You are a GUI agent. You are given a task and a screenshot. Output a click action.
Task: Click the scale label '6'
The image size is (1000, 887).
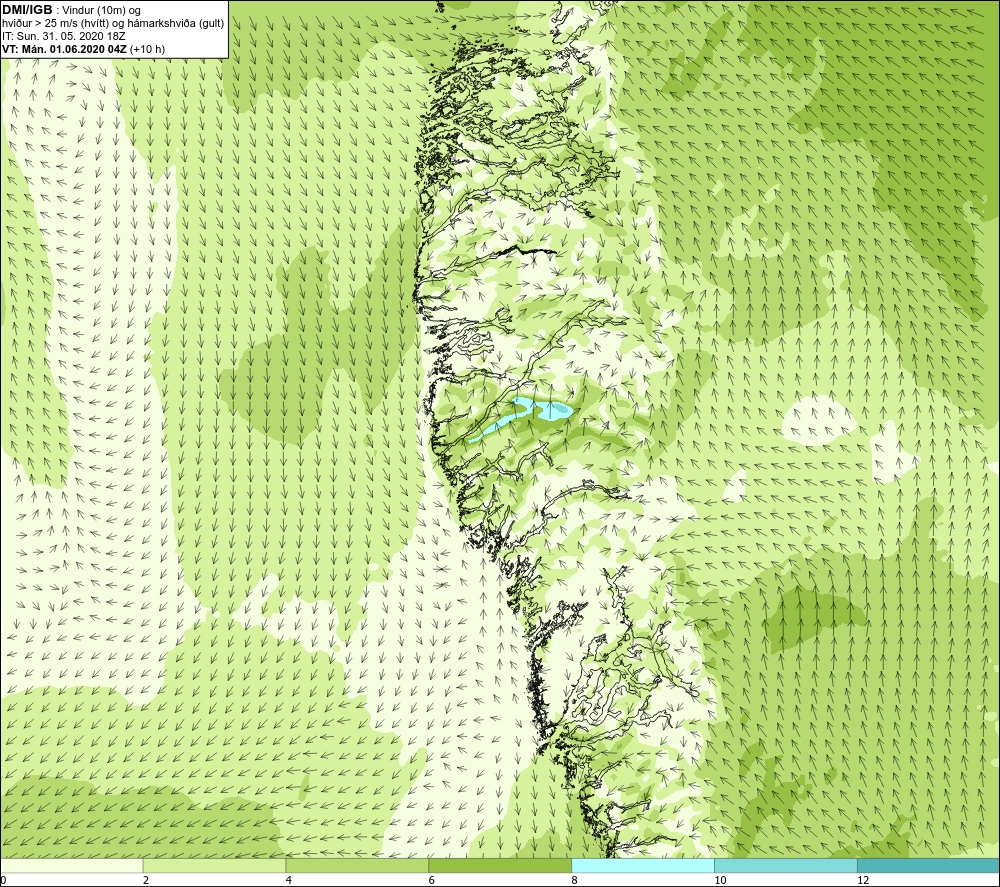pos(432,881)
